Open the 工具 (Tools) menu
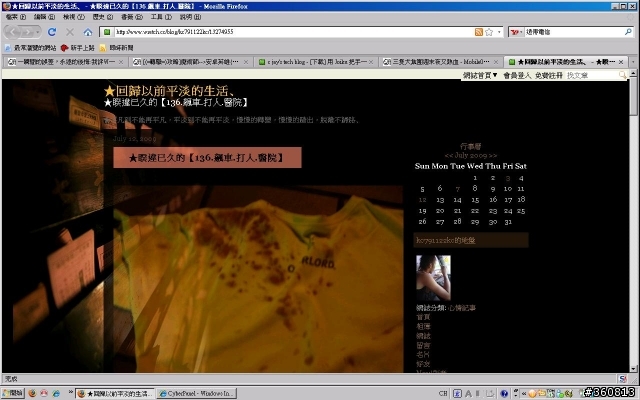 tap(161, 17)
